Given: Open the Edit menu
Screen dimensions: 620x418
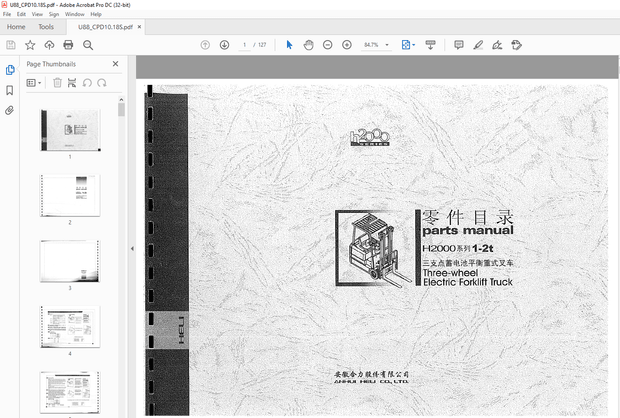Looking at the screenshot, I should pos(21,14).
